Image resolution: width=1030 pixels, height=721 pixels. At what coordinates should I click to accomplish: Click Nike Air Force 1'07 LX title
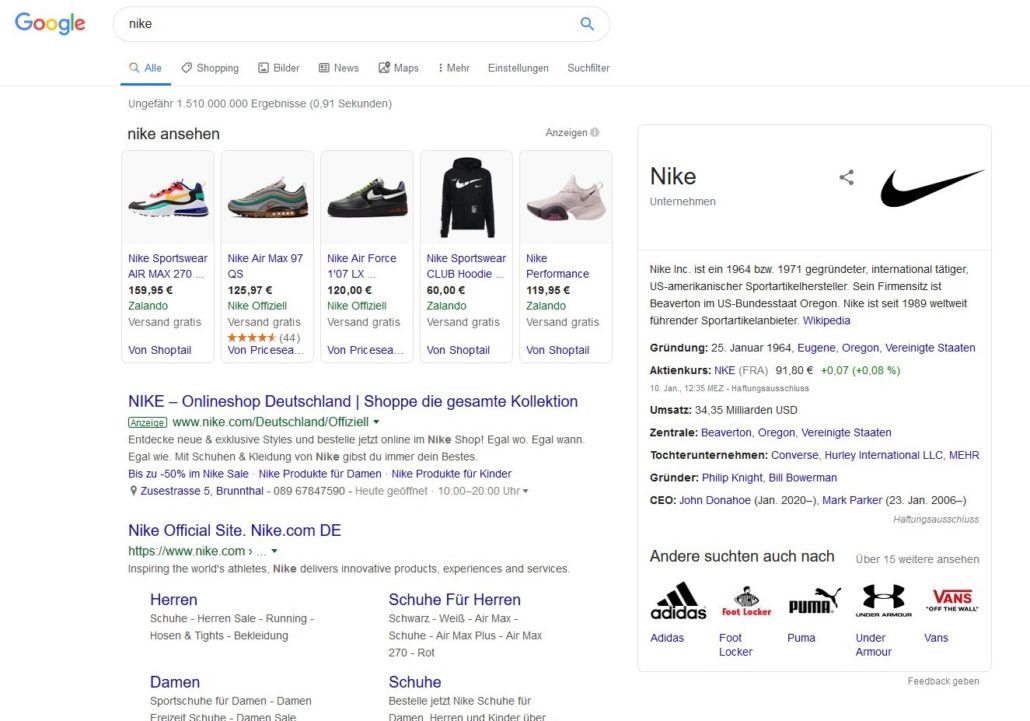362,266
